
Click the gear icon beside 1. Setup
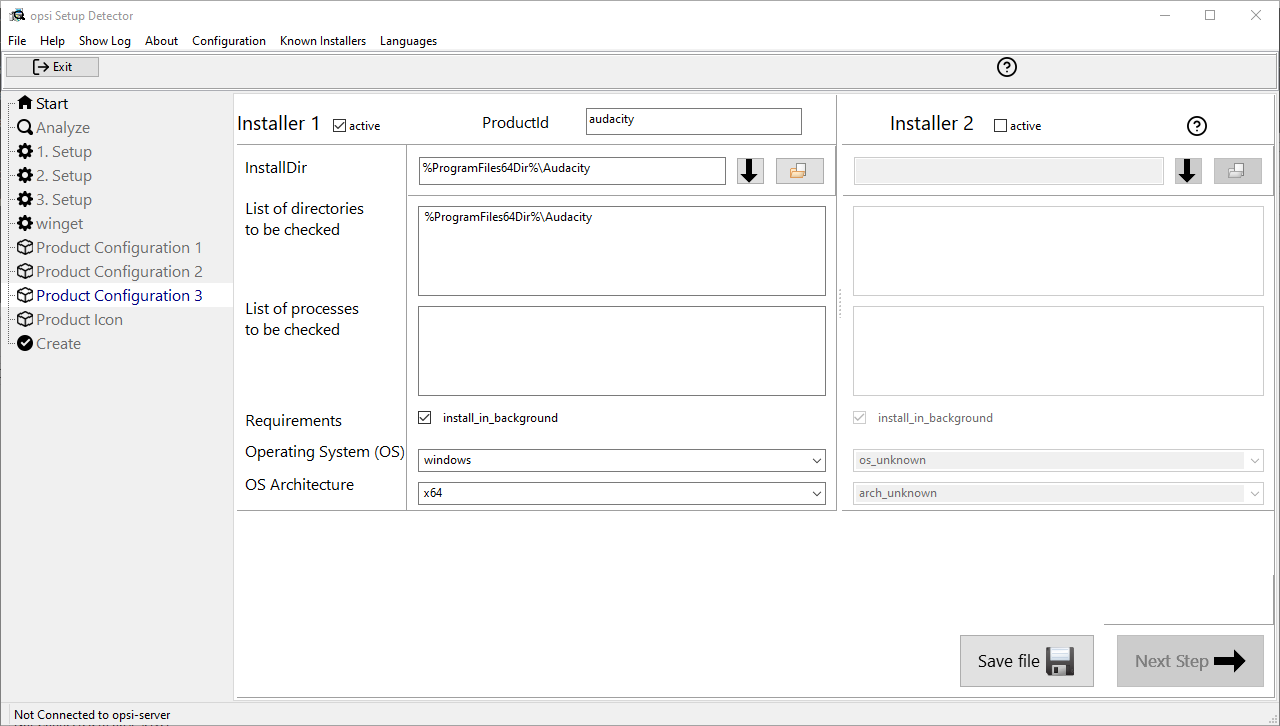point(25,151)
